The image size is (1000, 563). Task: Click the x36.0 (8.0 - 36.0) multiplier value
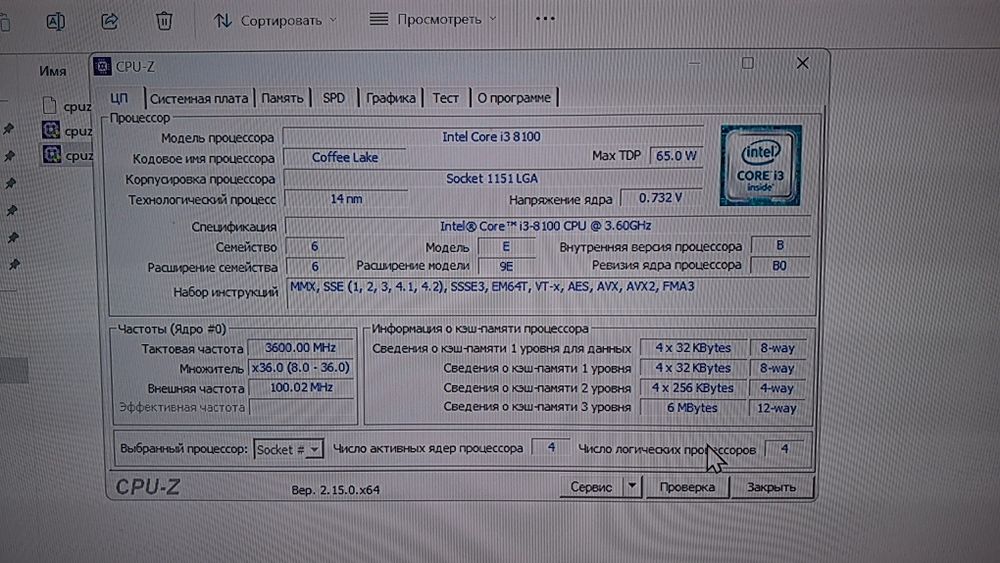300,368
